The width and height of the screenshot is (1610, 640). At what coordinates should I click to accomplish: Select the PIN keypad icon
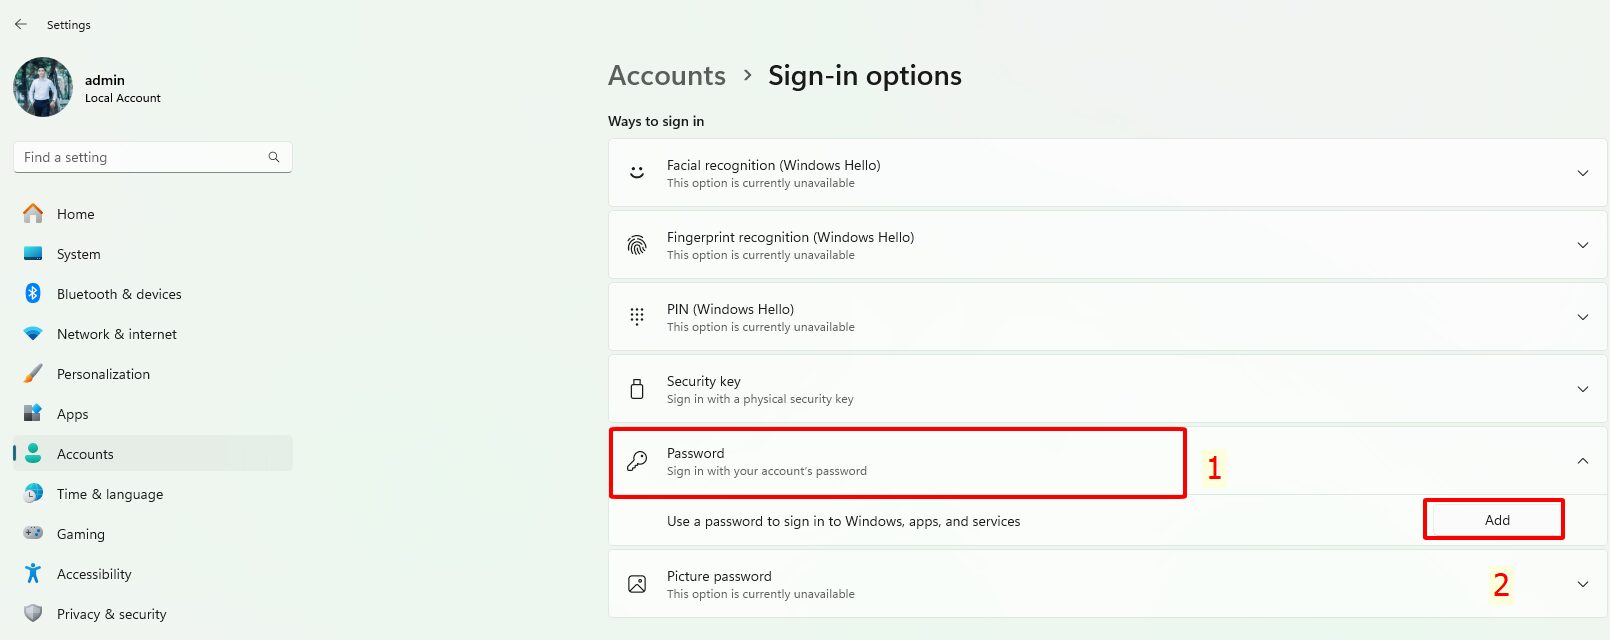636,316
